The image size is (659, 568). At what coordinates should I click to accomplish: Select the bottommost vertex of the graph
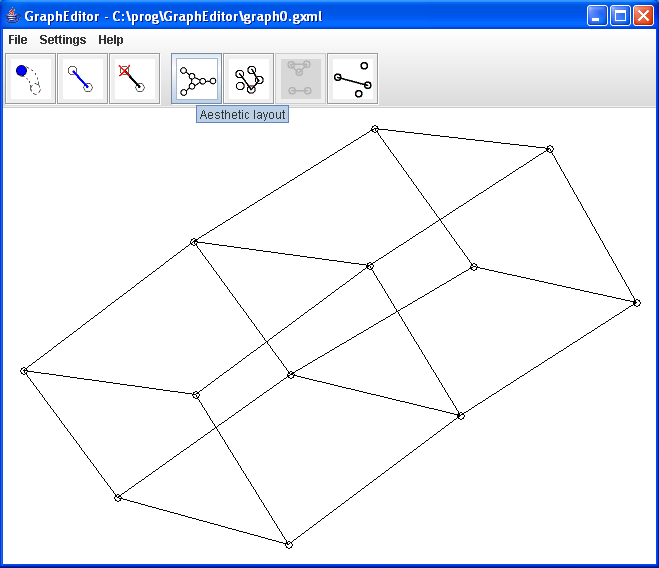click(289, 545)
